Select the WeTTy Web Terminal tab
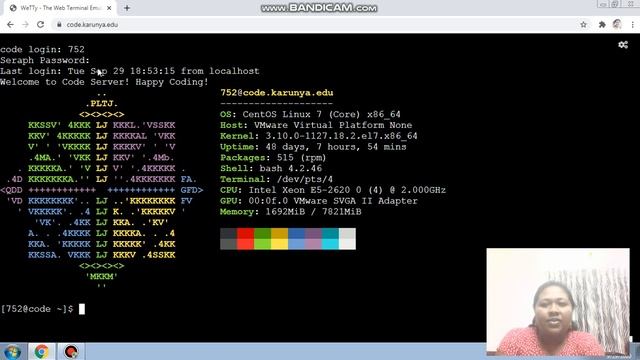The width and height of the screenshot is (640, 360). click(x=60, y=8)
